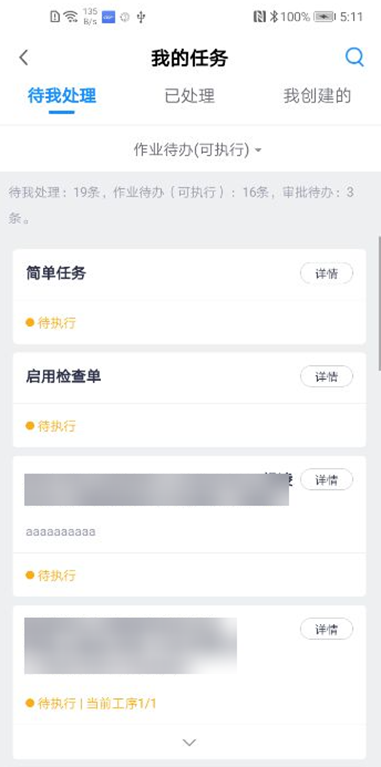Screen dimensions: 381x767
Task: Open the 作业待办(可执行) filter dropdown
Action: coord(198,150)
